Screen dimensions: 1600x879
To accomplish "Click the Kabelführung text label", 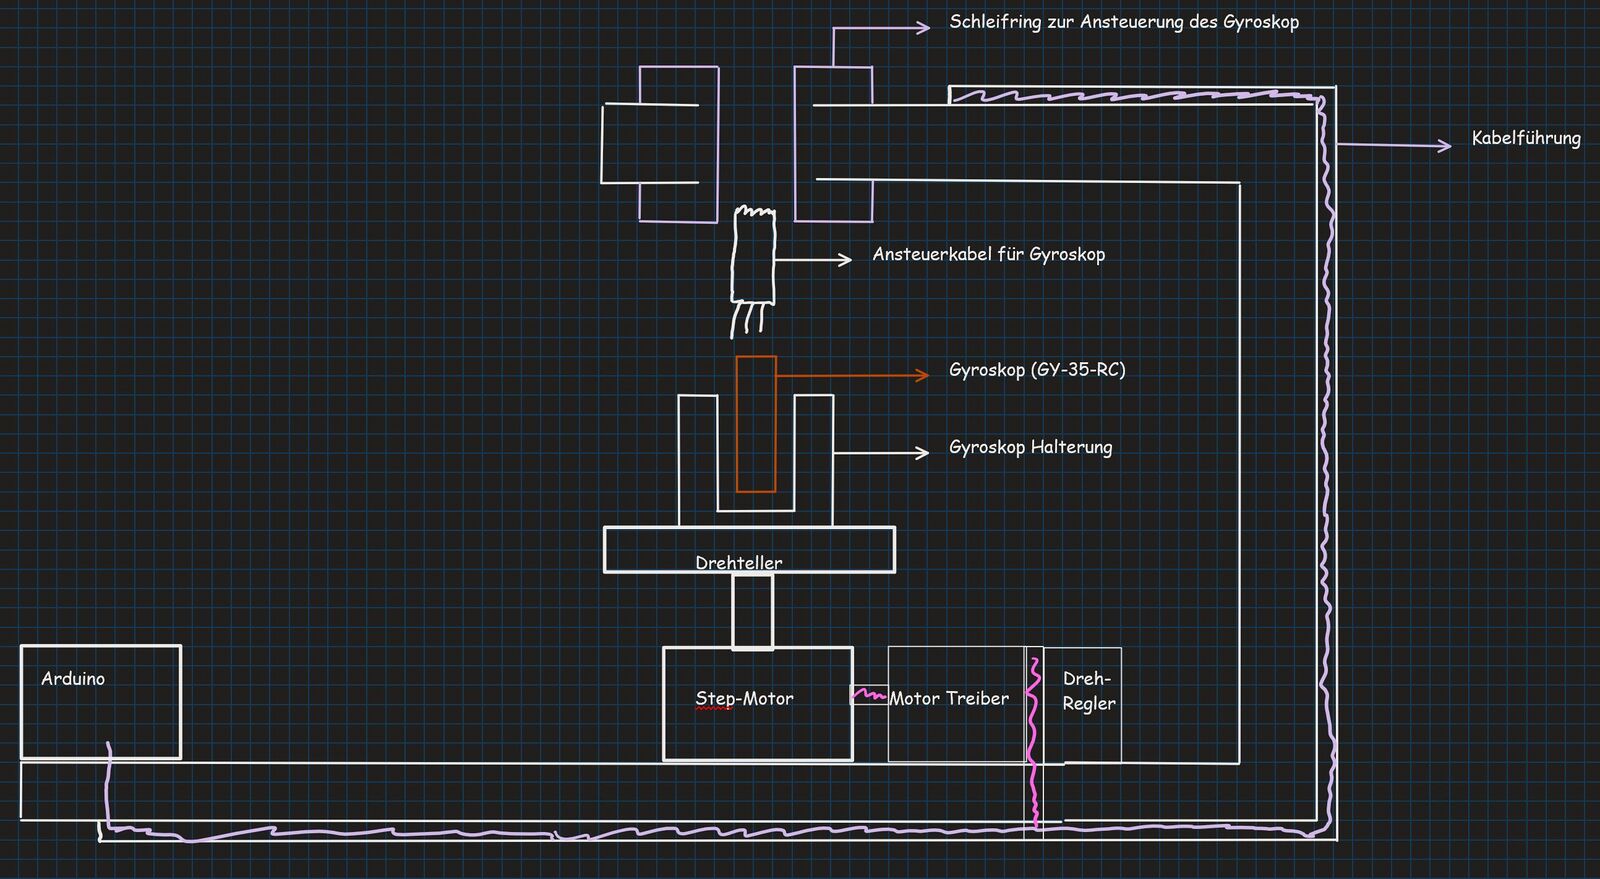I will pos(1525,138).
